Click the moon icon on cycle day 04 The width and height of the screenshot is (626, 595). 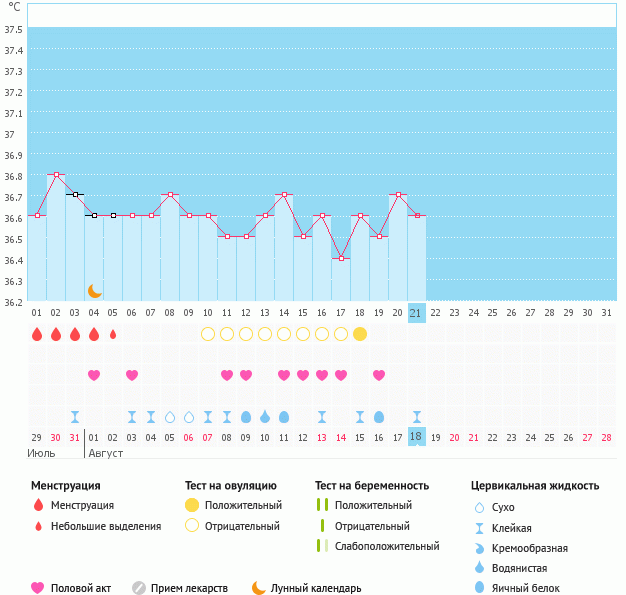pos(94,291)
